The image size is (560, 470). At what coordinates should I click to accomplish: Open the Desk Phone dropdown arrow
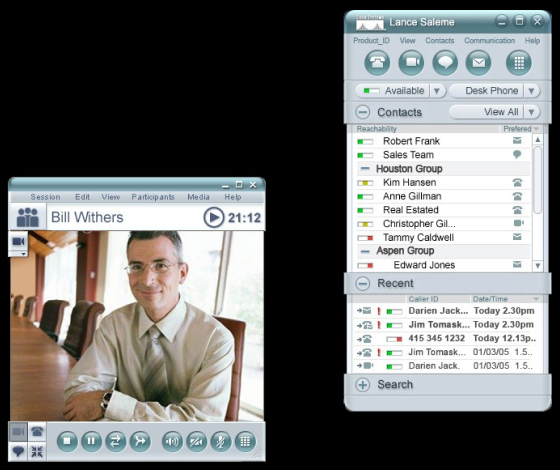532,91
